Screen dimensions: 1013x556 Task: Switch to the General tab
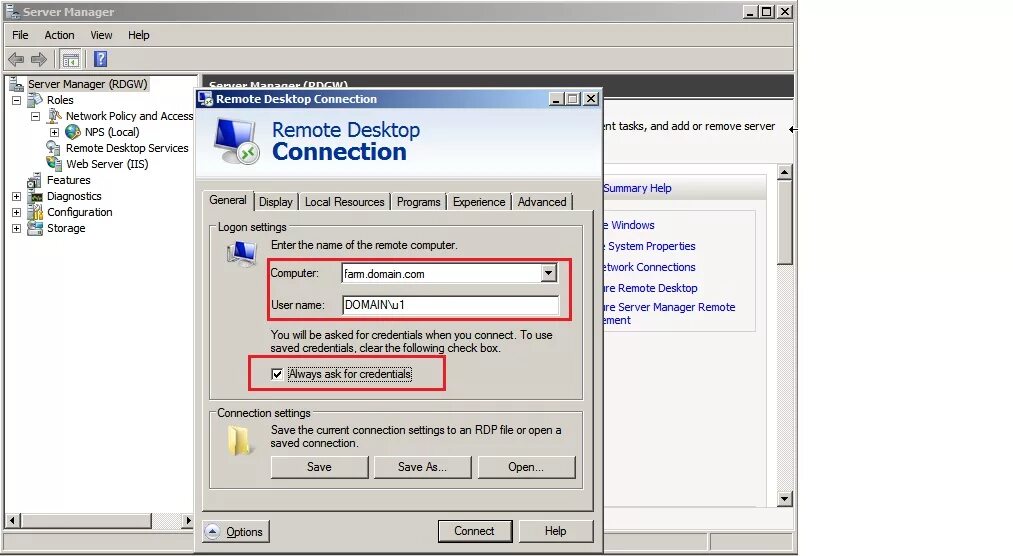[227, 200]
